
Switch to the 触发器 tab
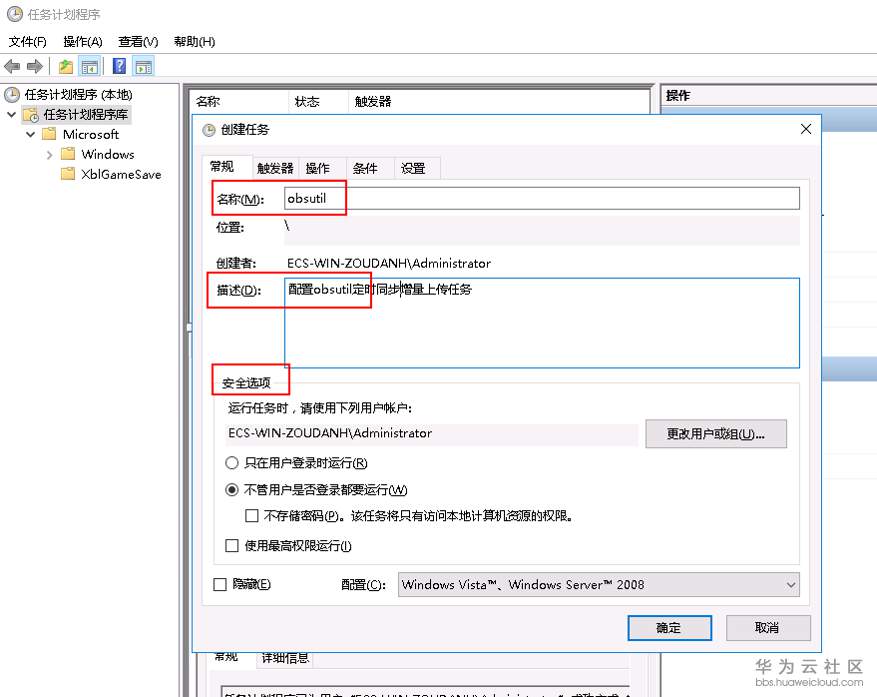tap(274, 167)
